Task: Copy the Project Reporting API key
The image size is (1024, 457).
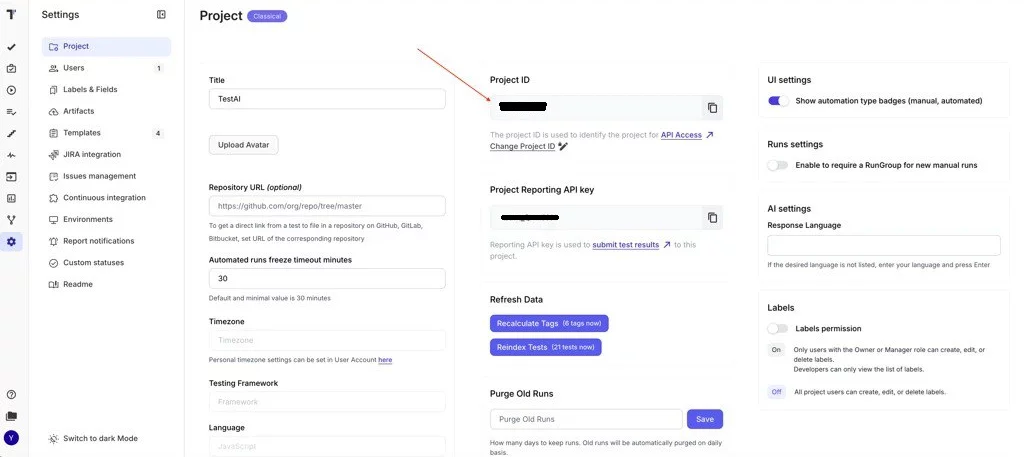Action: (x=712, y=218)
